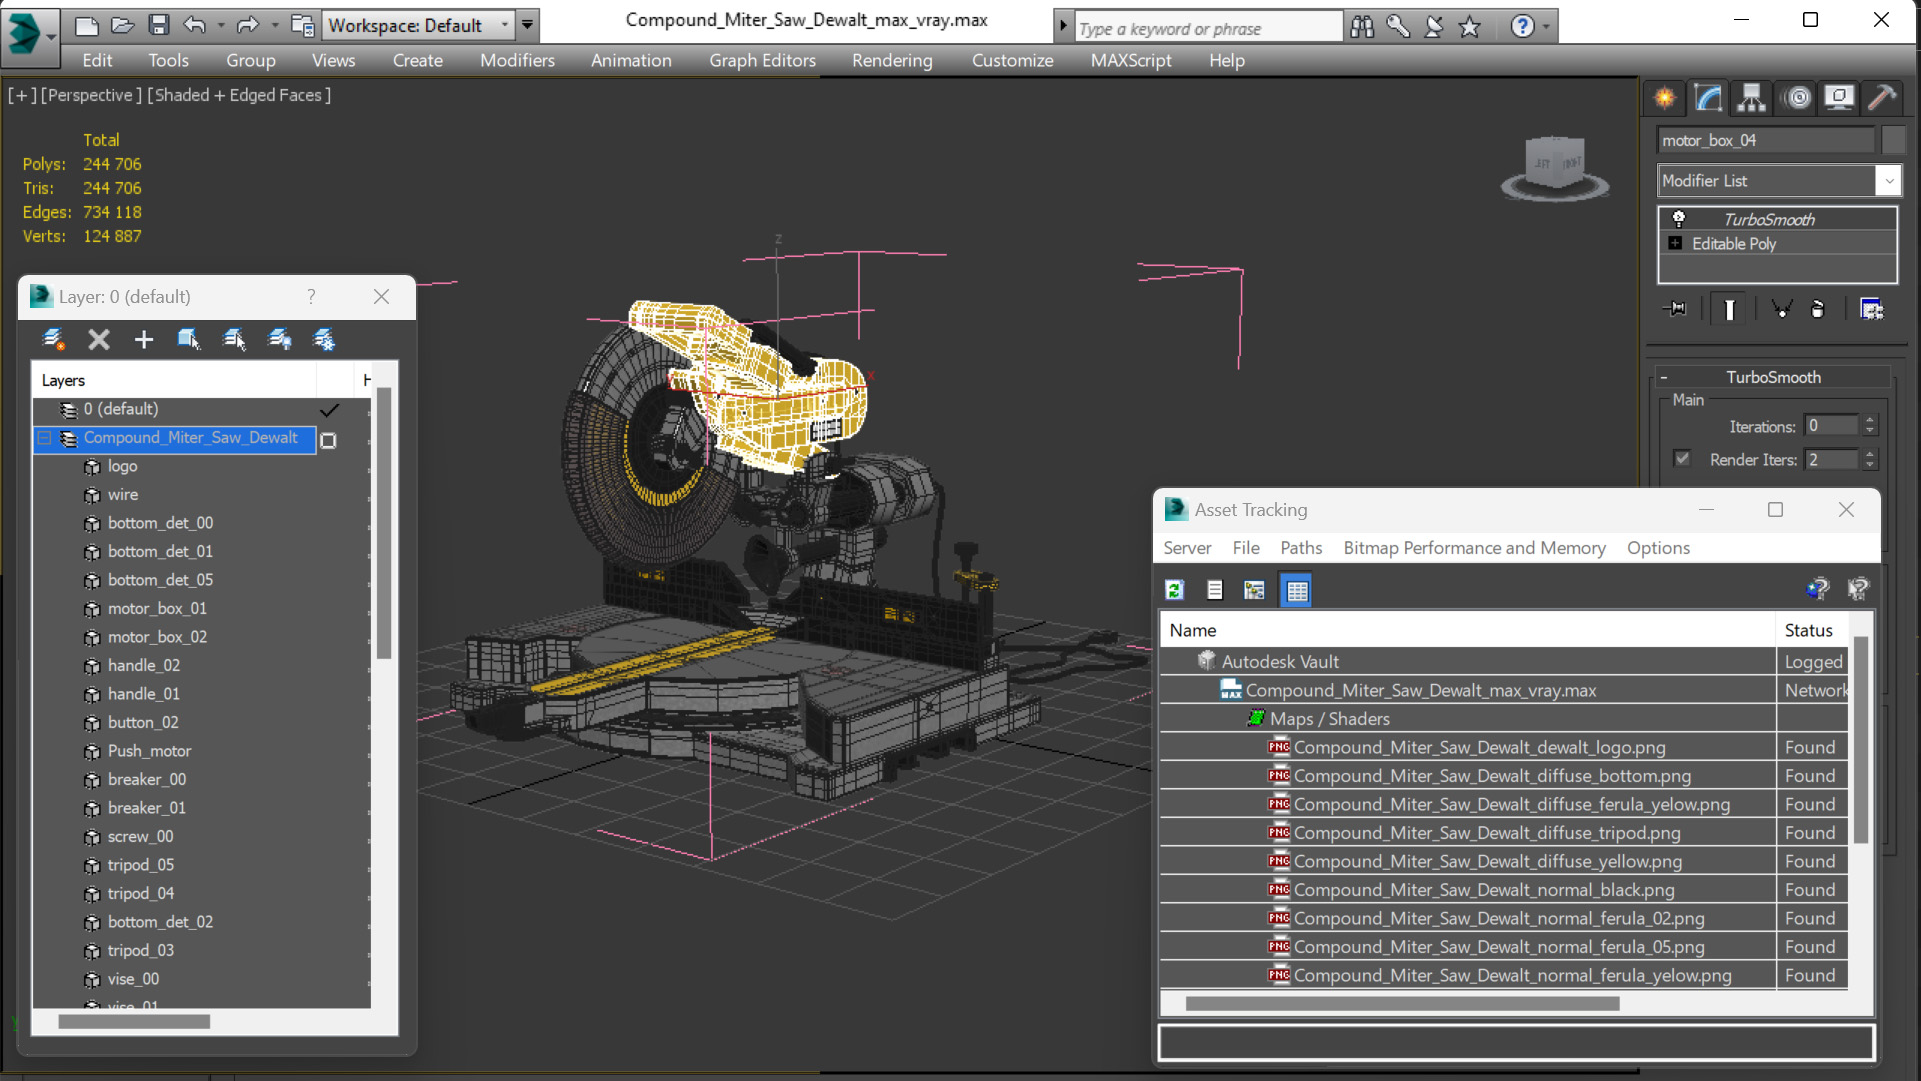Click the Pin Stack icon
Viewport: 1921px width, 1081px height.
point(1675,309)
